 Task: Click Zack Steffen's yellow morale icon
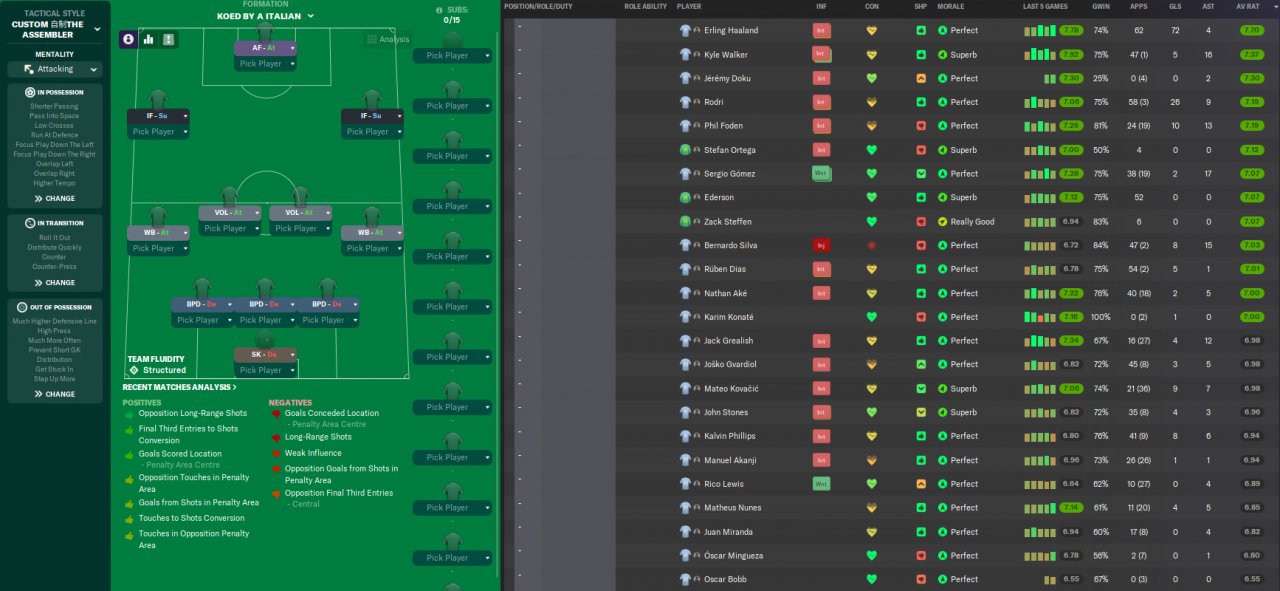(942, 222)
